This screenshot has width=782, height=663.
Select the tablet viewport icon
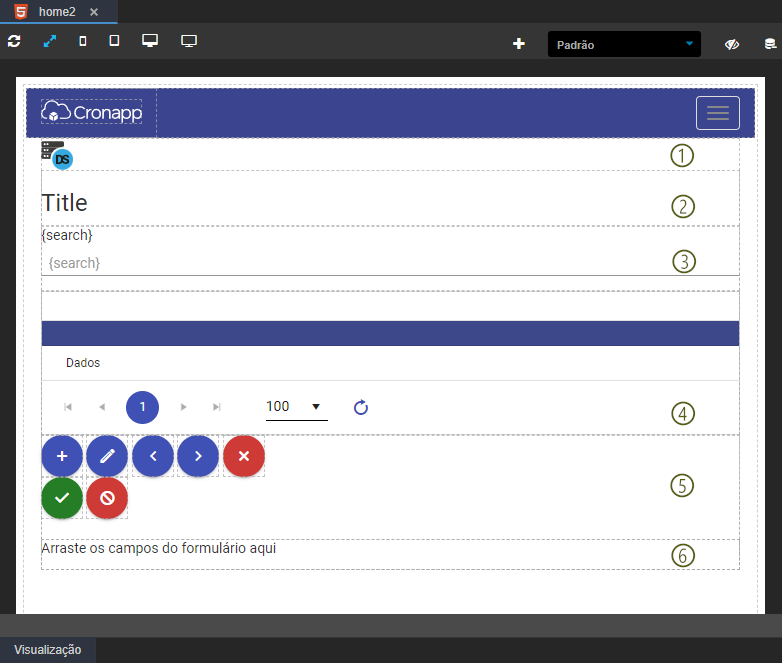[114, 40]
